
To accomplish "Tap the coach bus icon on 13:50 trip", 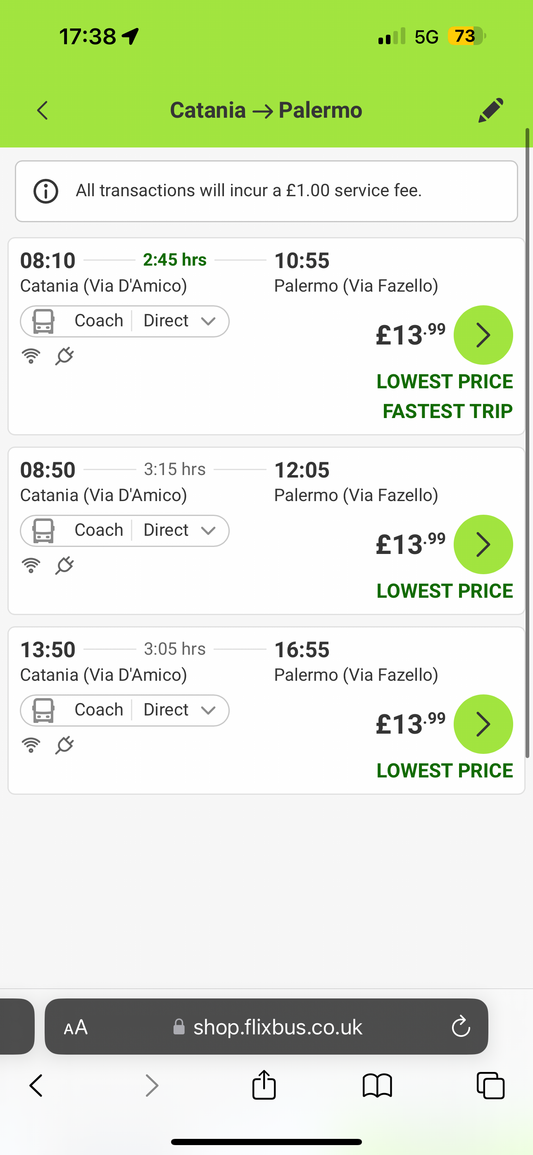I will [x=44, y=710].
